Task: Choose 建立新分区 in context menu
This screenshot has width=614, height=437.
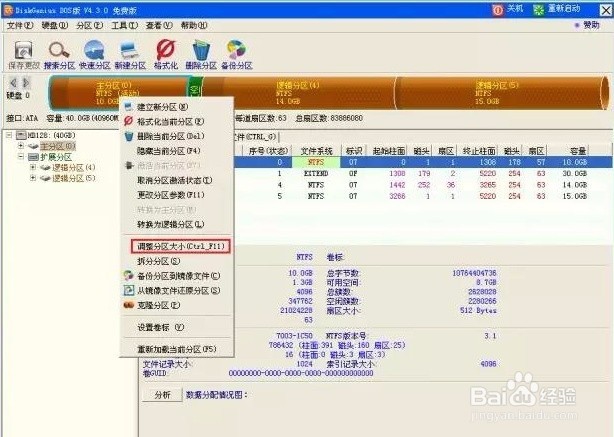Action: [177, 107]
